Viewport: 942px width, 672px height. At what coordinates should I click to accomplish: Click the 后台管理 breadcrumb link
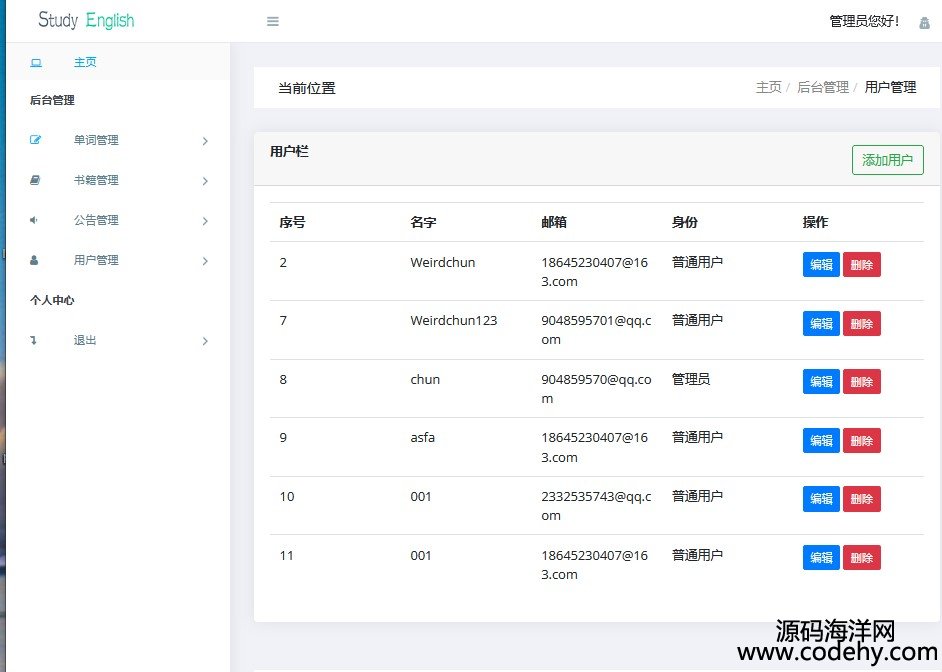[x=822, y=88]
